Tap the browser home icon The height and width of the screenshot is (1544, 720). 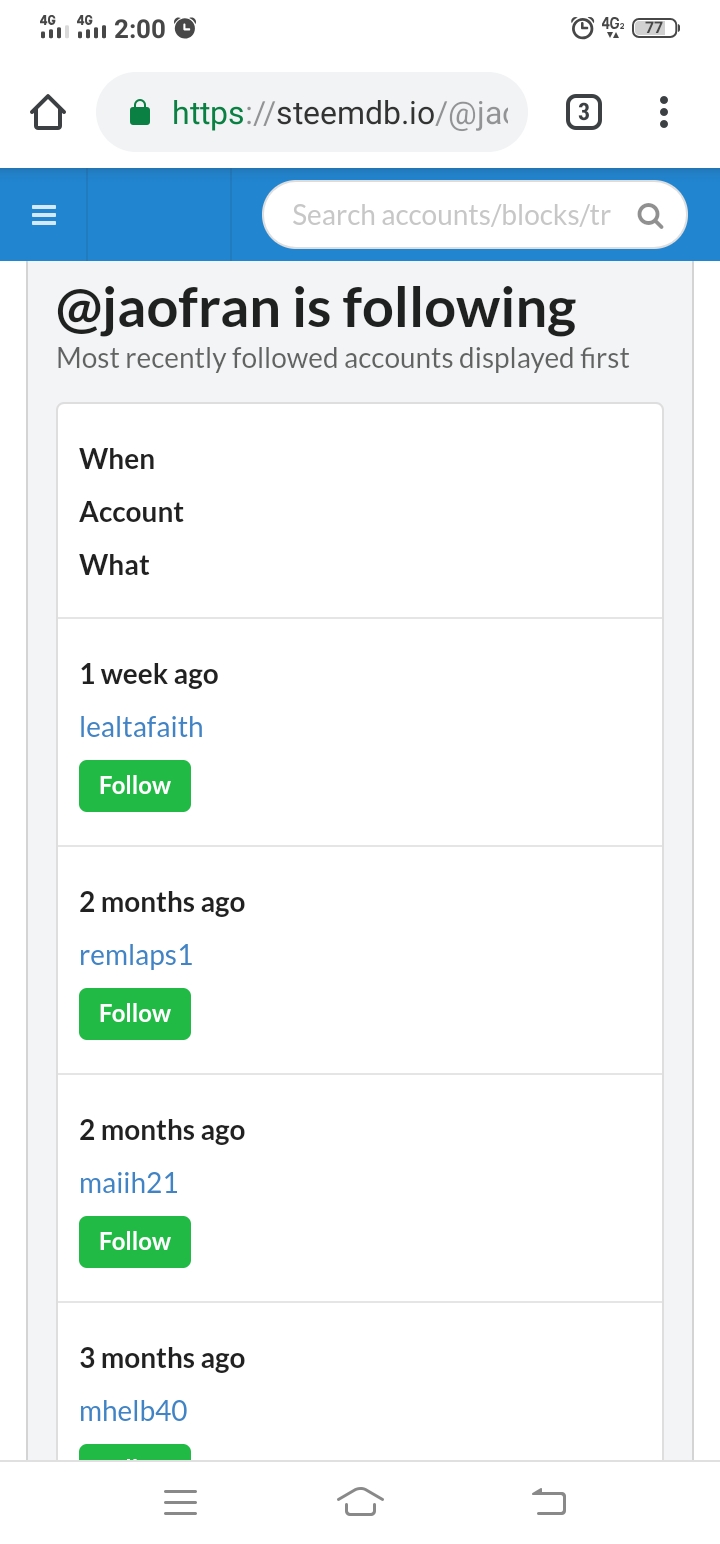pos(48,113)
